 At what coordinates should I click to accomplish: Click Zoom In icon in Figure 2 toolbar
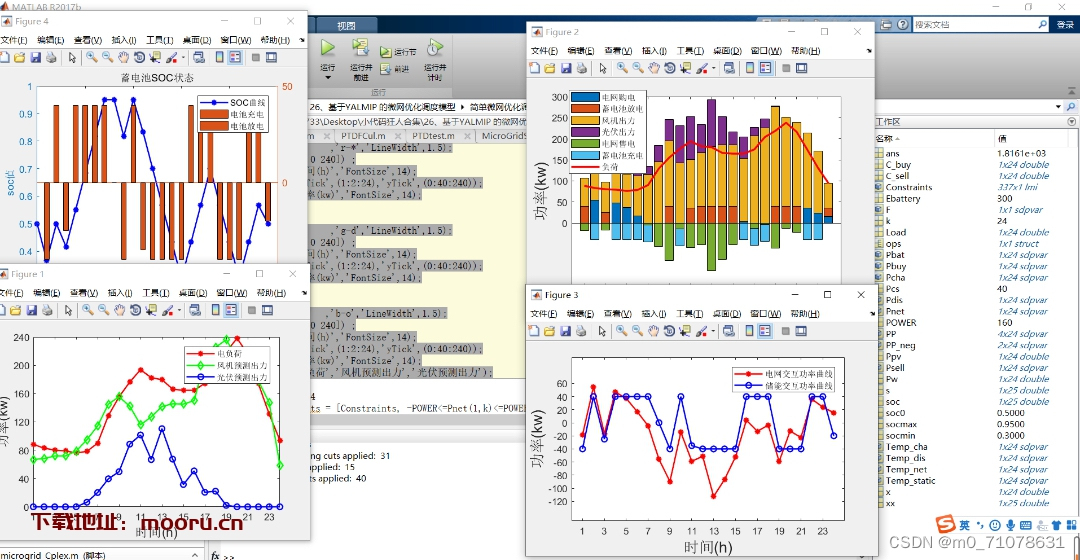tap(622, 68)
